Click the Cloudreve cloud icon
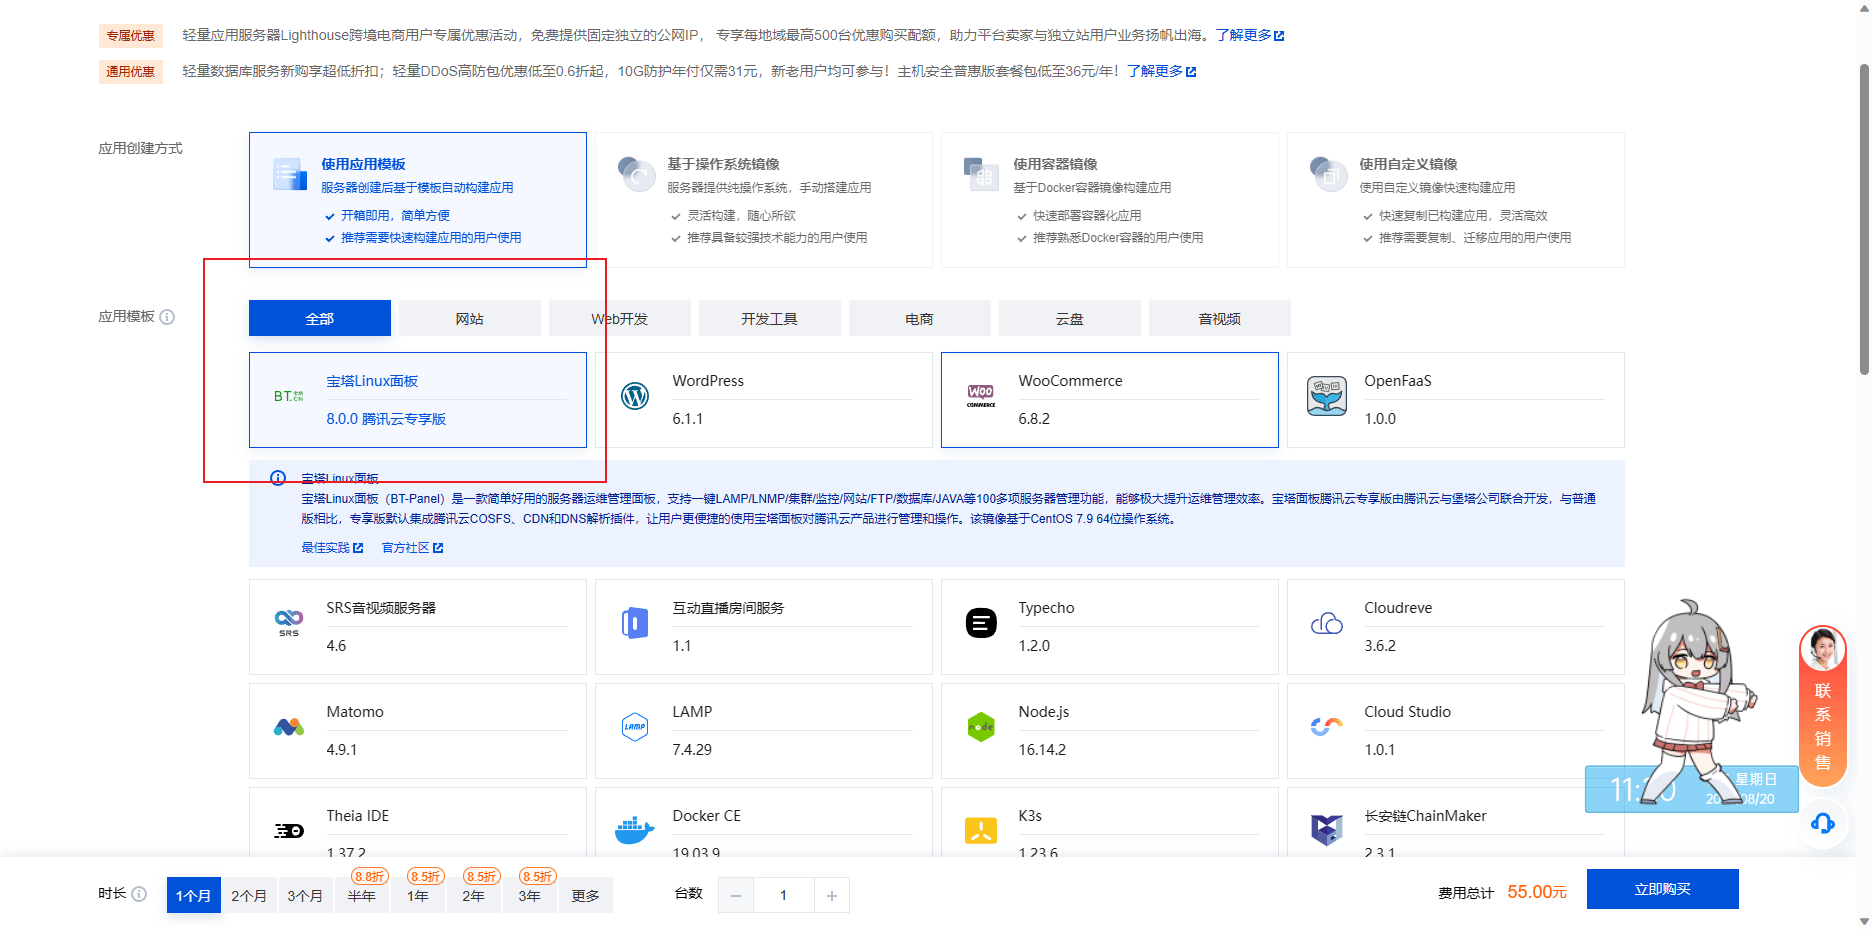Image resolution: width=1872 pixels, height=929 pixels. tap(1327, 621)
